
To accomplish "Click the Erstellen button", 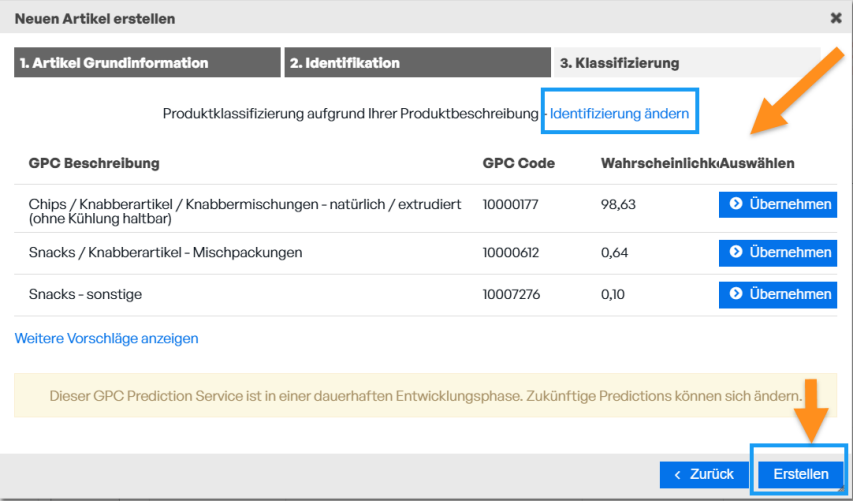I will (801, 474).
